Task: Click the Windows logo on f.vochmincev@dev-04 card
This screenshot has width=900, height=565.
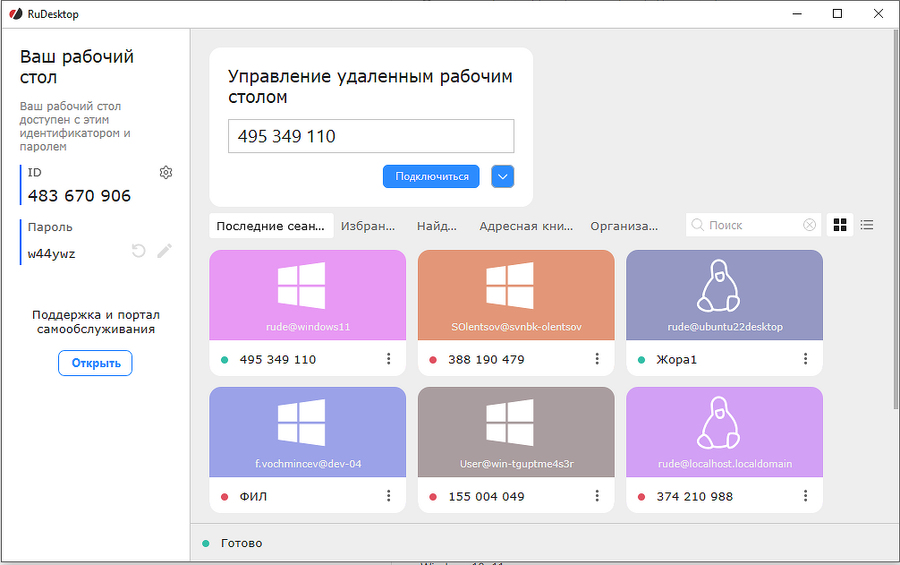Action: coord(301,423)
